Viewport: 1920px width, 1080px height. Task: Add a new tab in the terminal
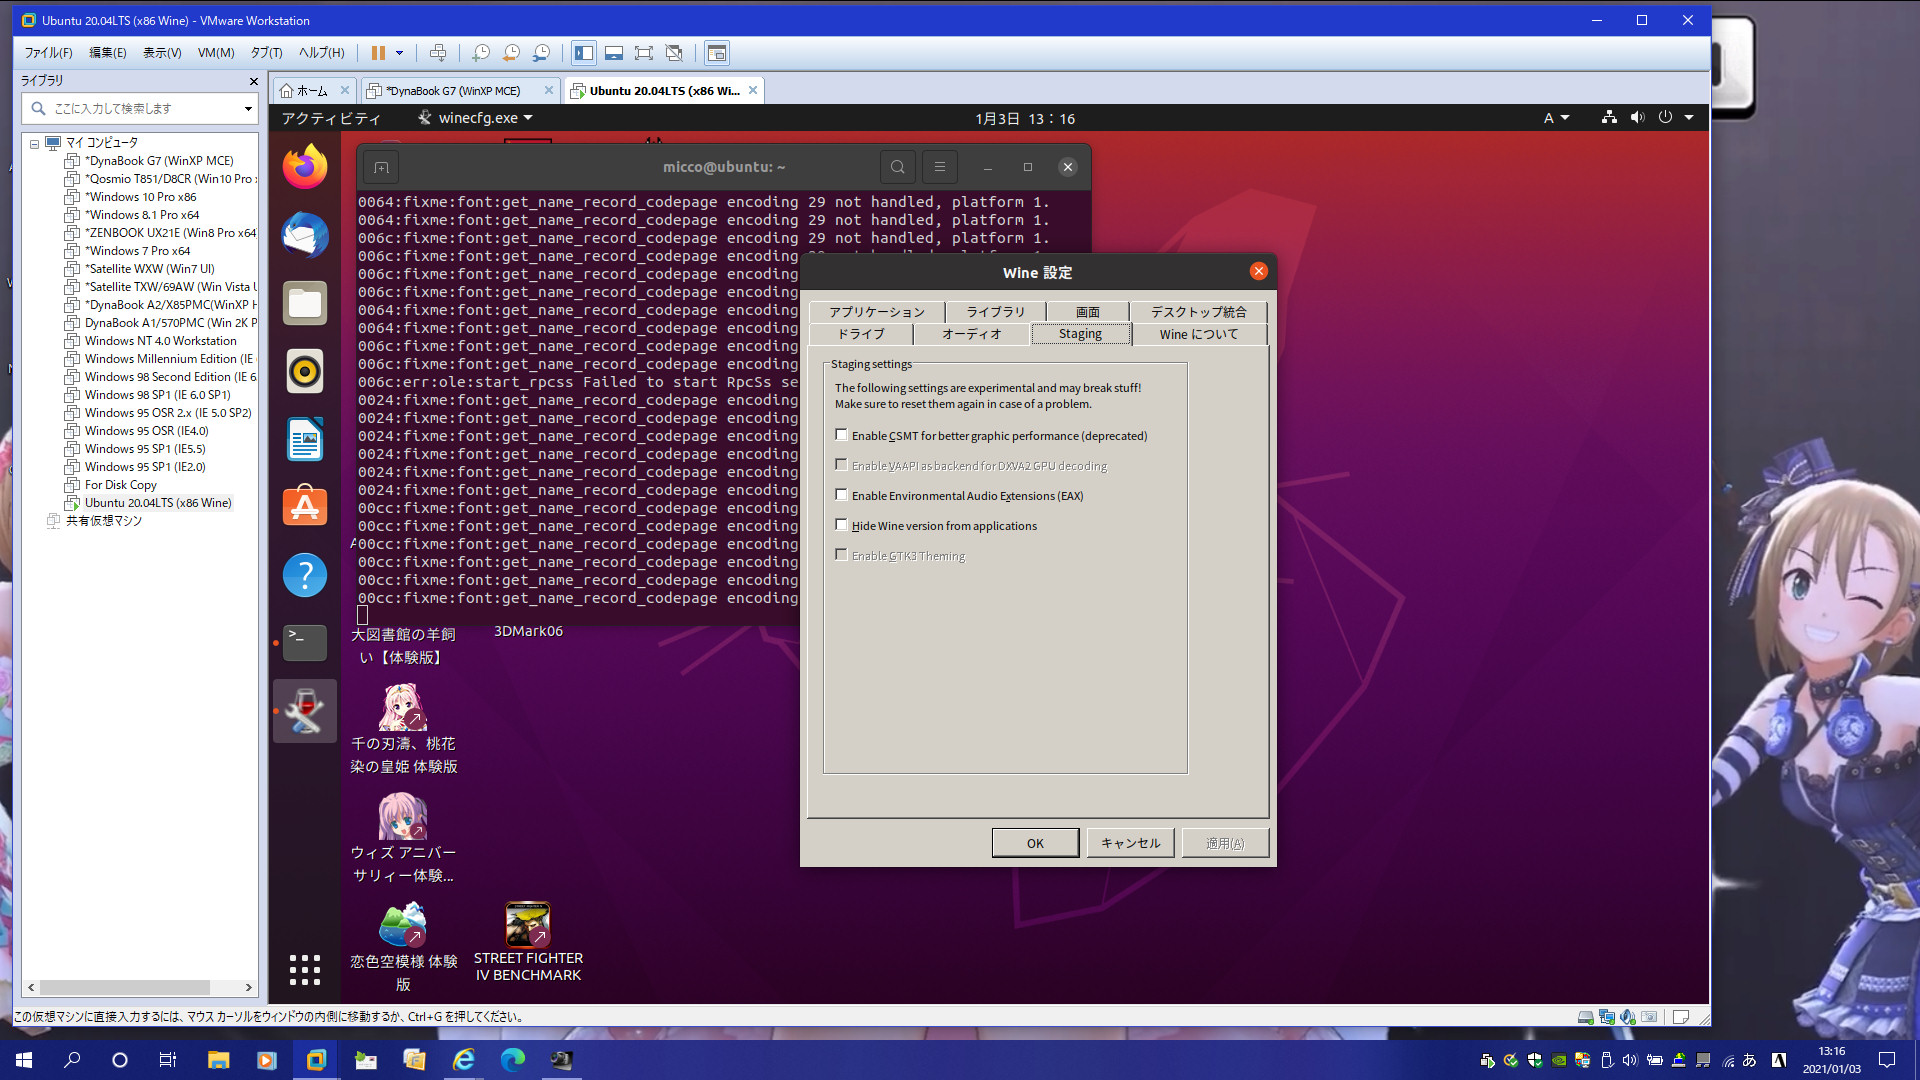coord(381,167)
